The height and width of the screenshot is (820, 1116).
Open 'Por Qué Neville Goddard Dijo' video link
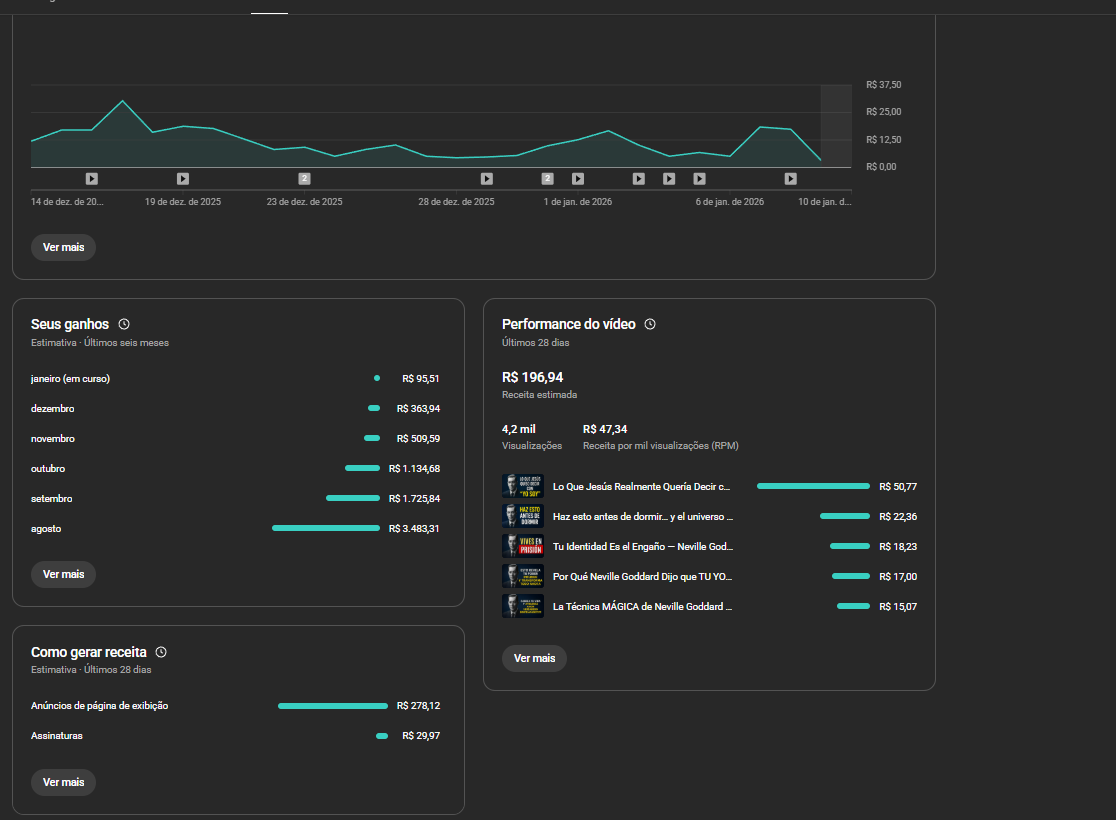[x=642, y=577]
